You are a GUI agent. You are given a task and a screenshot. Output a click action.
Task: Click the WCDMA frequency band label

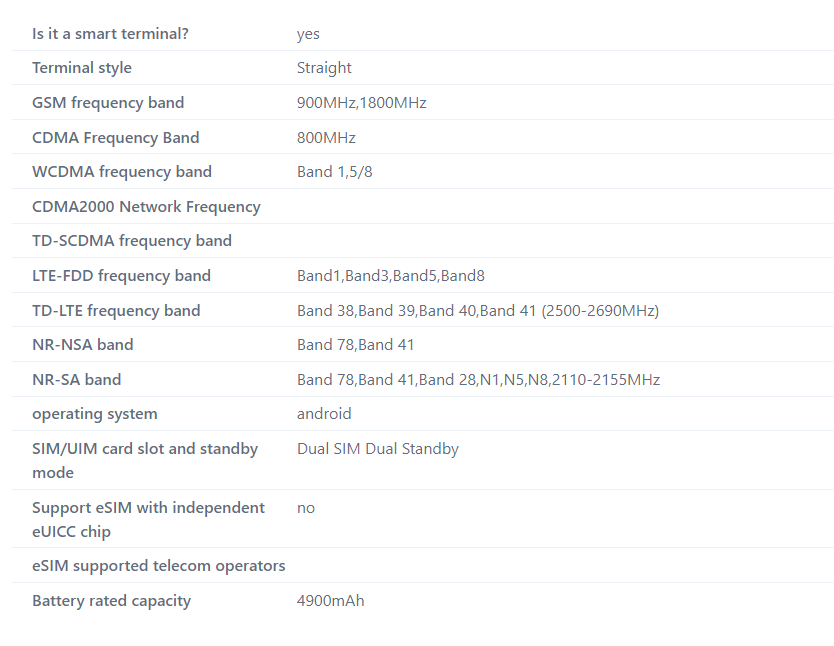pyautogui.click(x=122, y=172)
